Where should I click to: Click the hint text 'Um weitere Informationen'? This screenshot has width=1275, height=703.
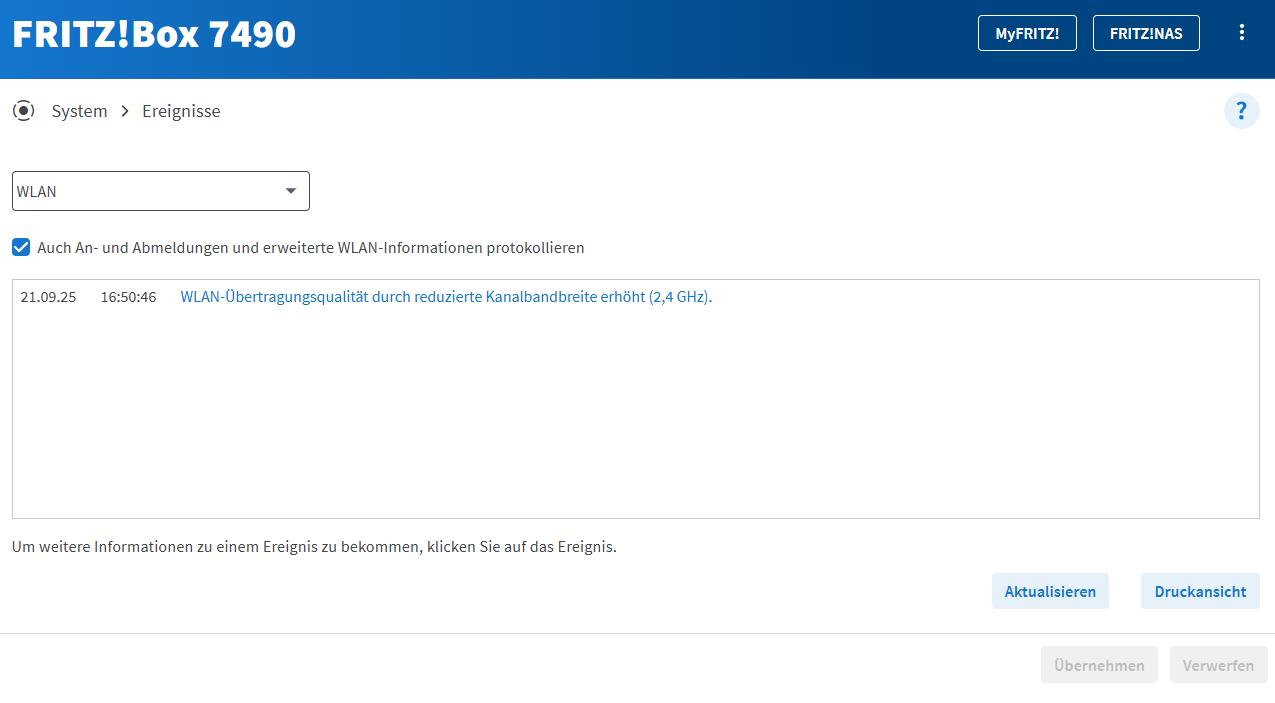314,547
